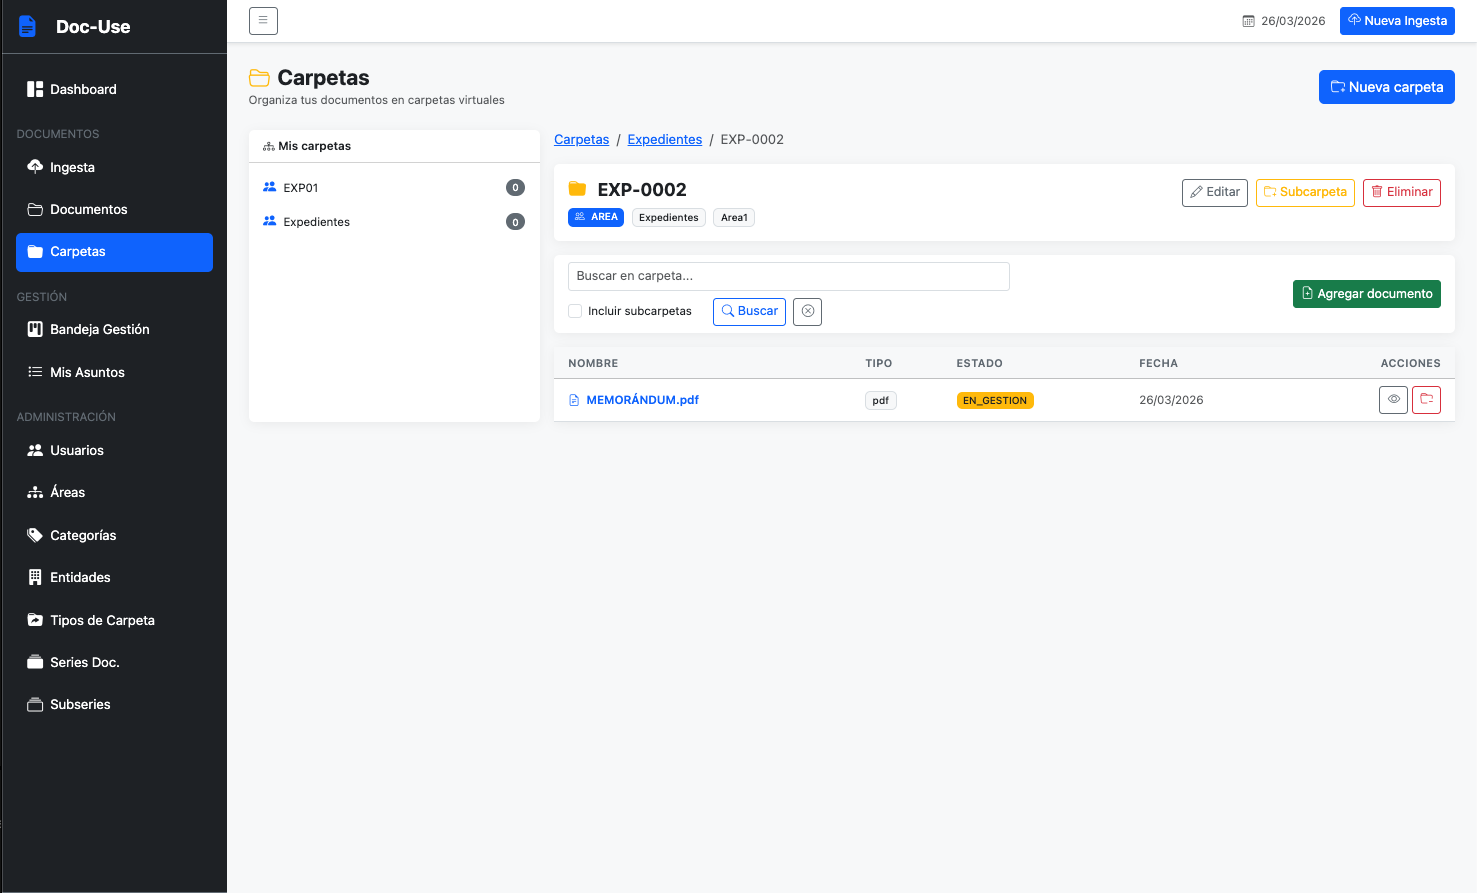Open the Expedientes breadcrumb link
This screenshot has width=1477, height=893.
[664, 139]
